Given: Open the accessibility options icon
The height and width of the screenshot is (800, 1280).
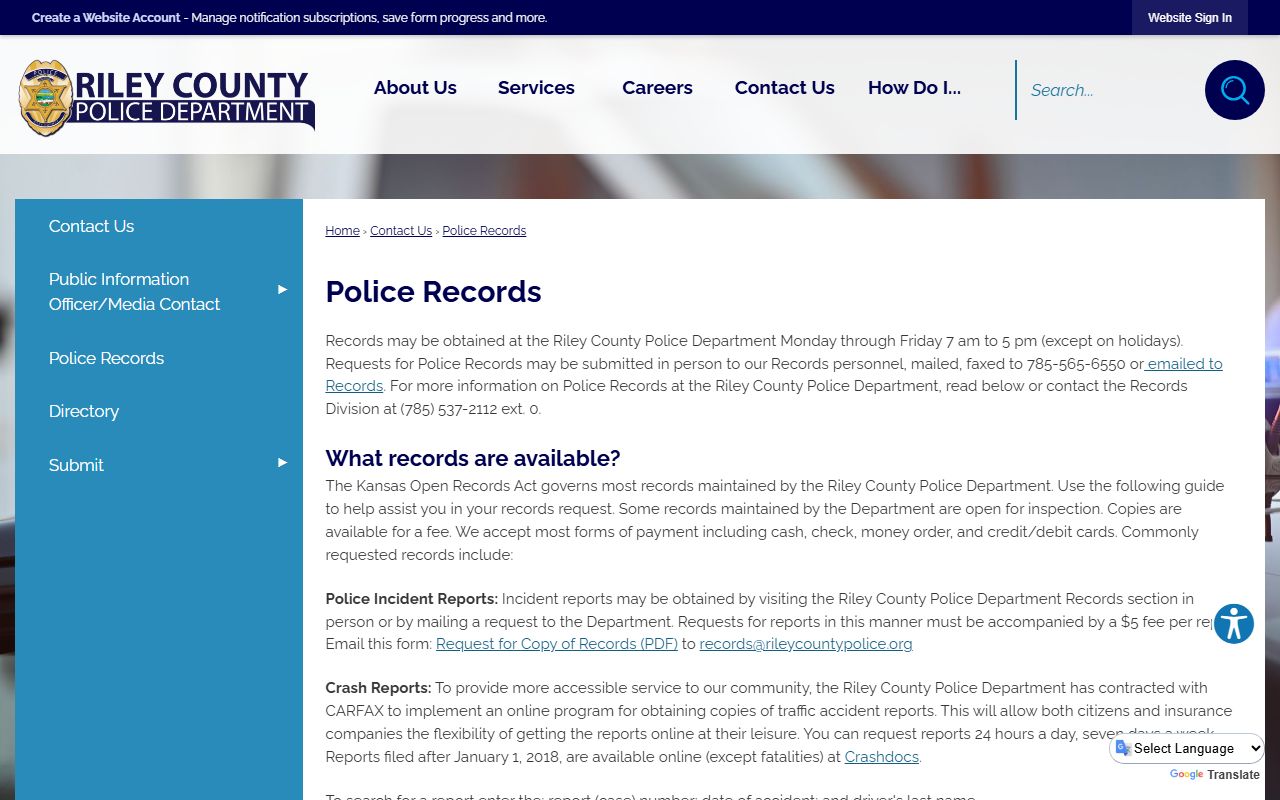Looking at the screenshot, I should coord(1234,624).
